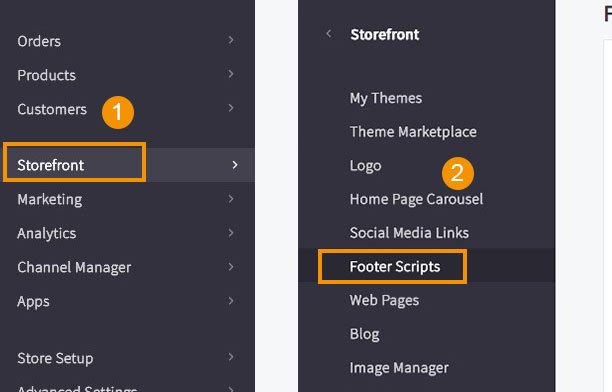Open Home Page Carousel
Image resolution: width=612 pixels, height=392 pixels.
(416, 199)
